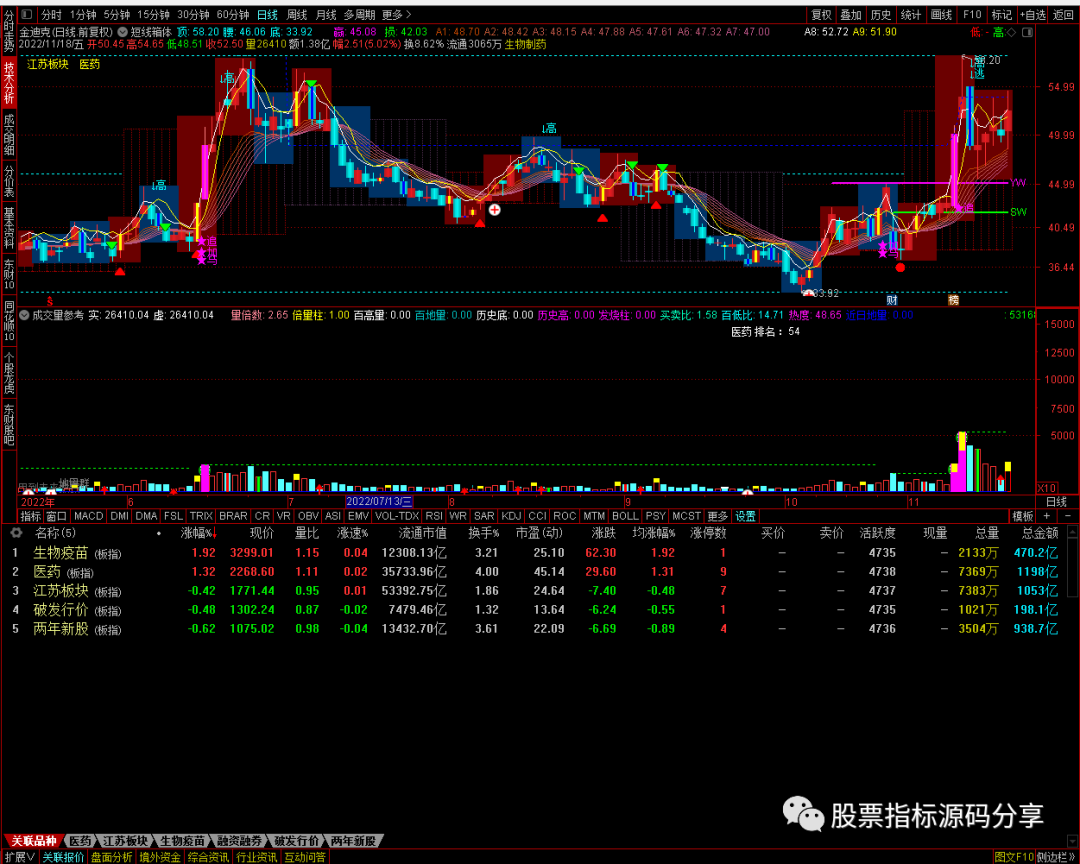This screenshot has height=864, width=1080.
Task: Select VOL-TDX indicator
Action: pos(397,516)
